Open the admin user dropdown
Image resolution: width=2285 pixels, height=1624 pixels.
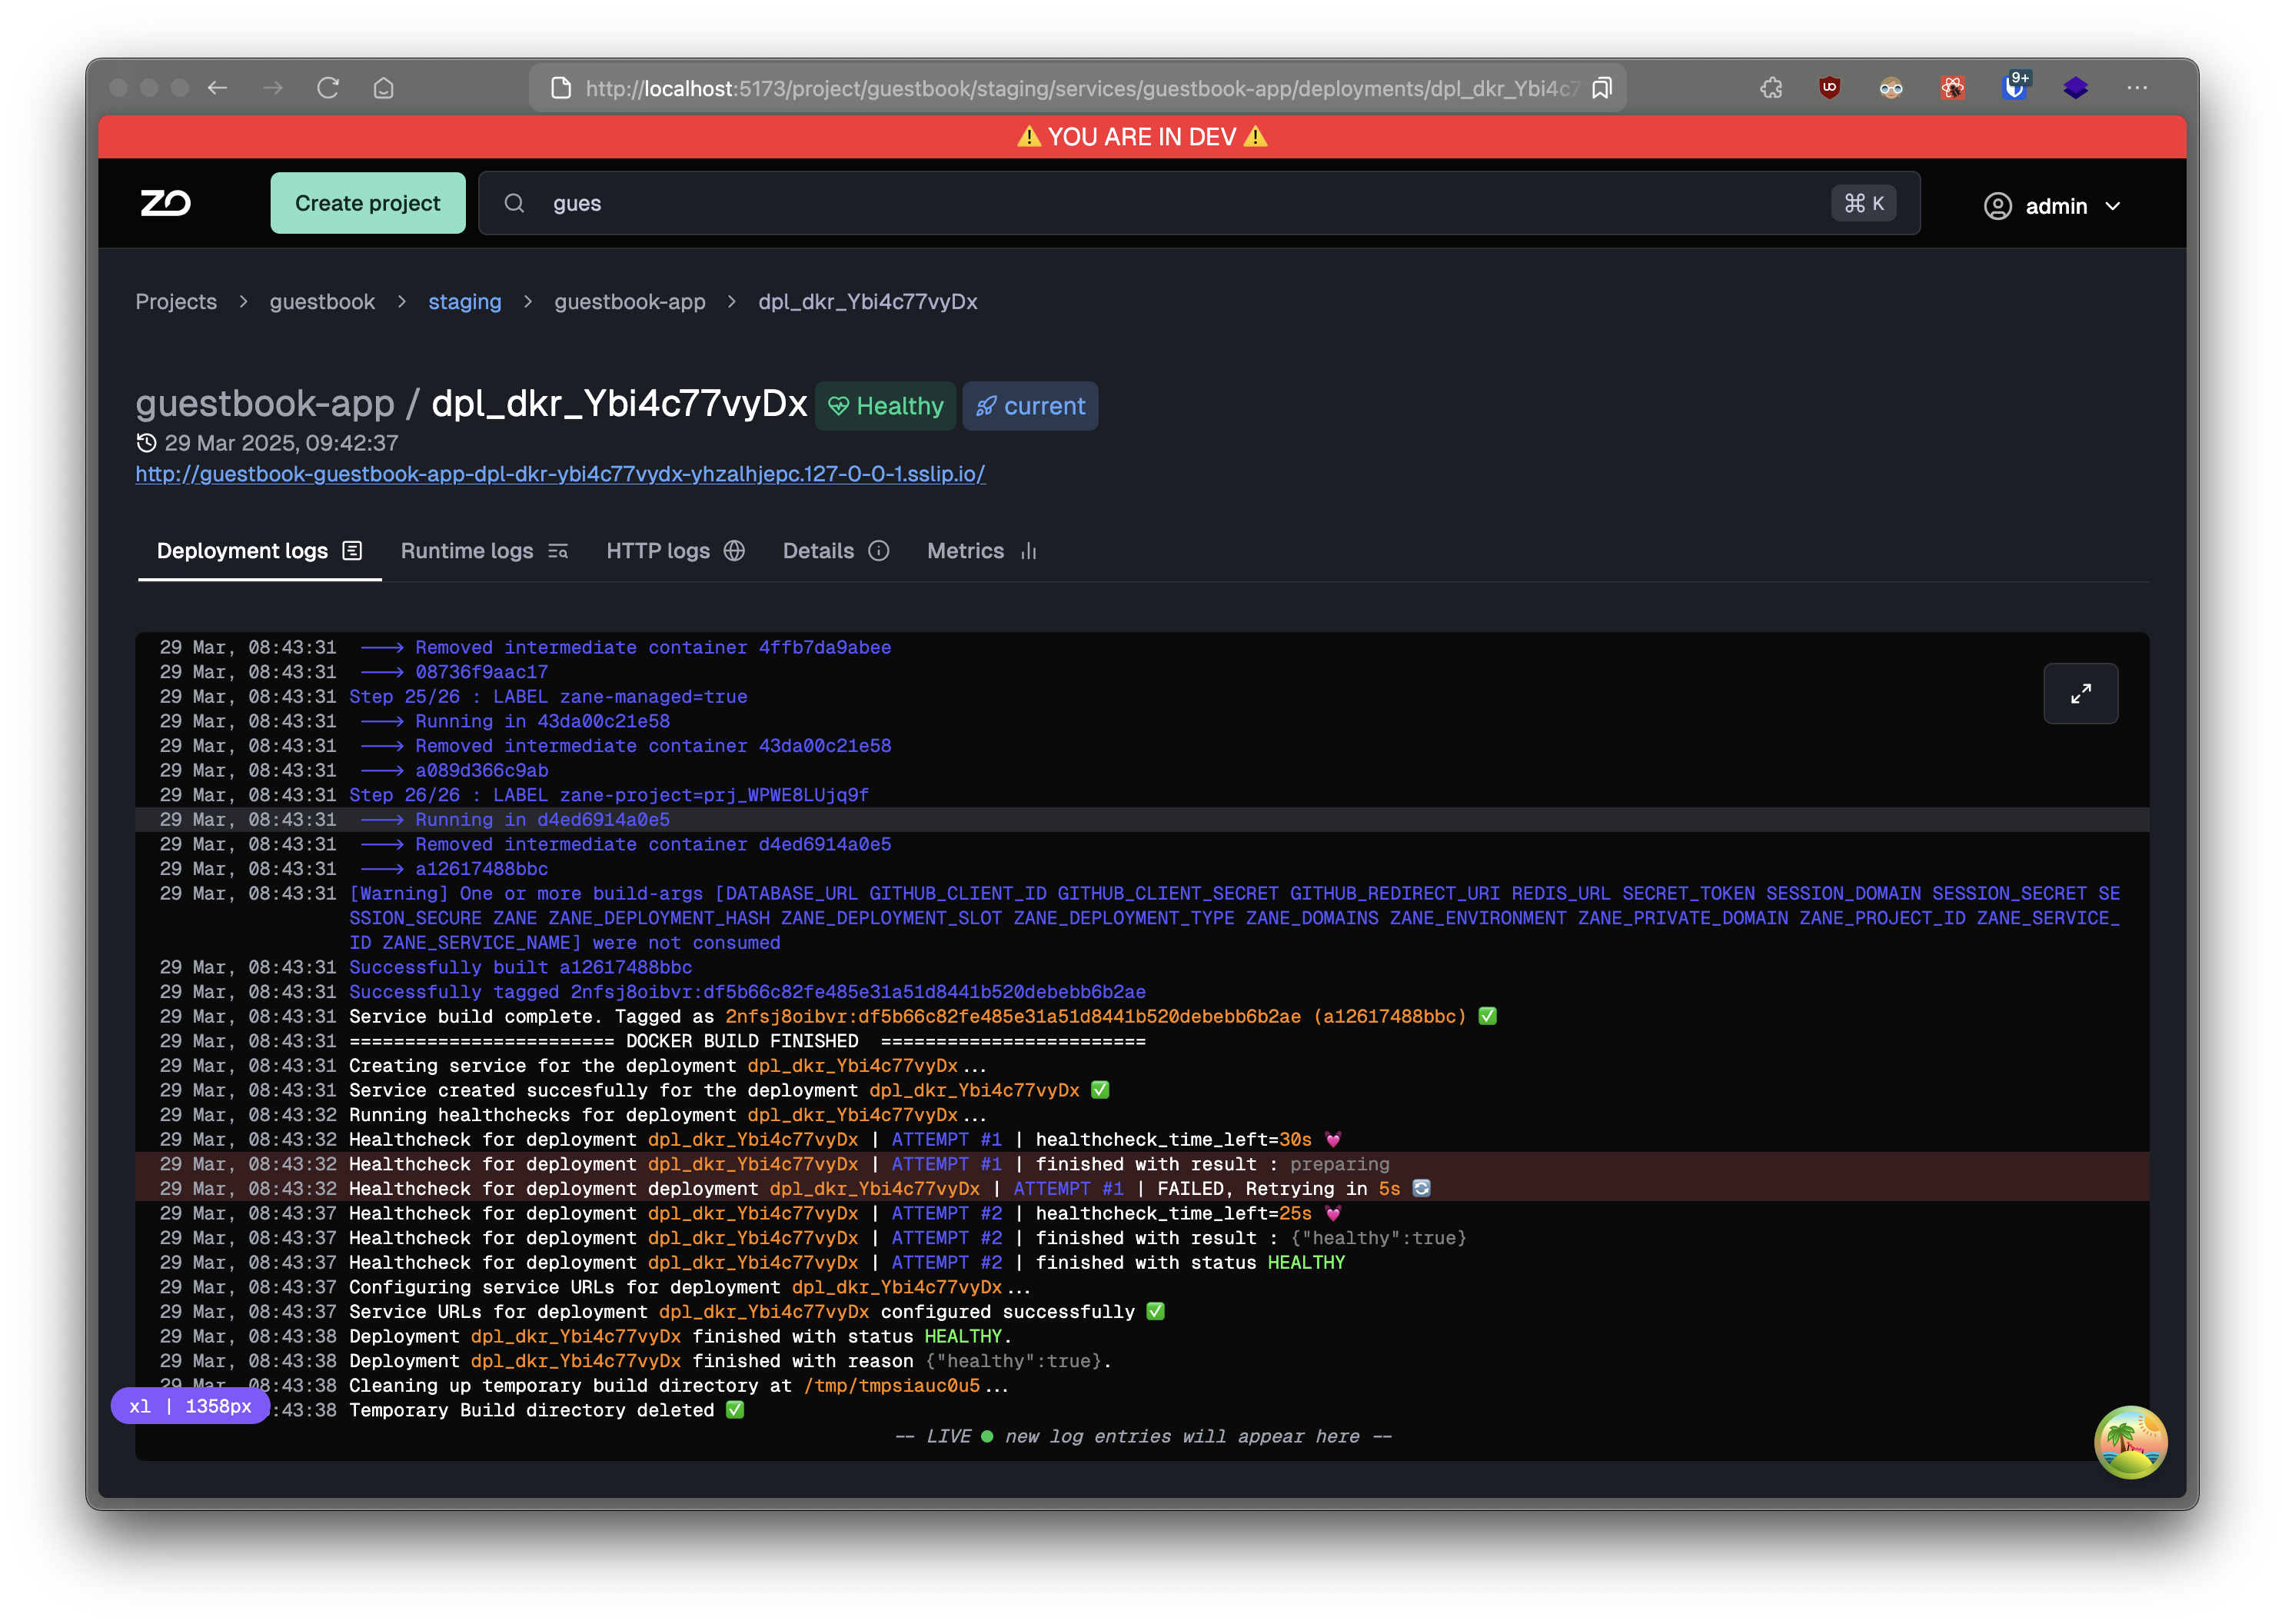click(2052, 206)
